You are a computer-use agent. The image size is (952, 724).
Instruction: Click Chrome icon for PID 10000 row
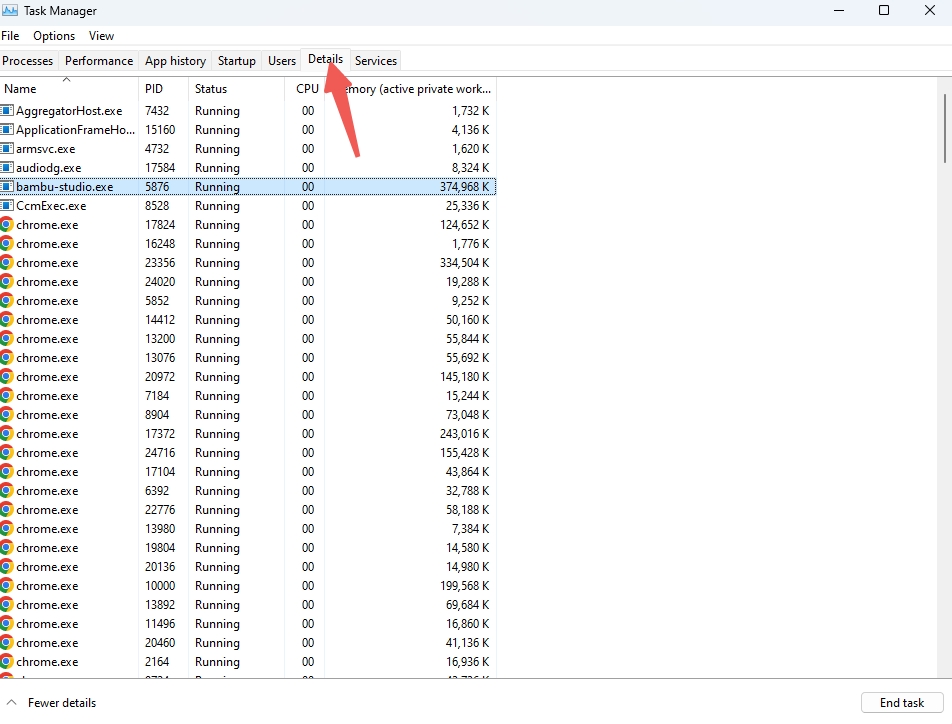[x=7, y=586]
